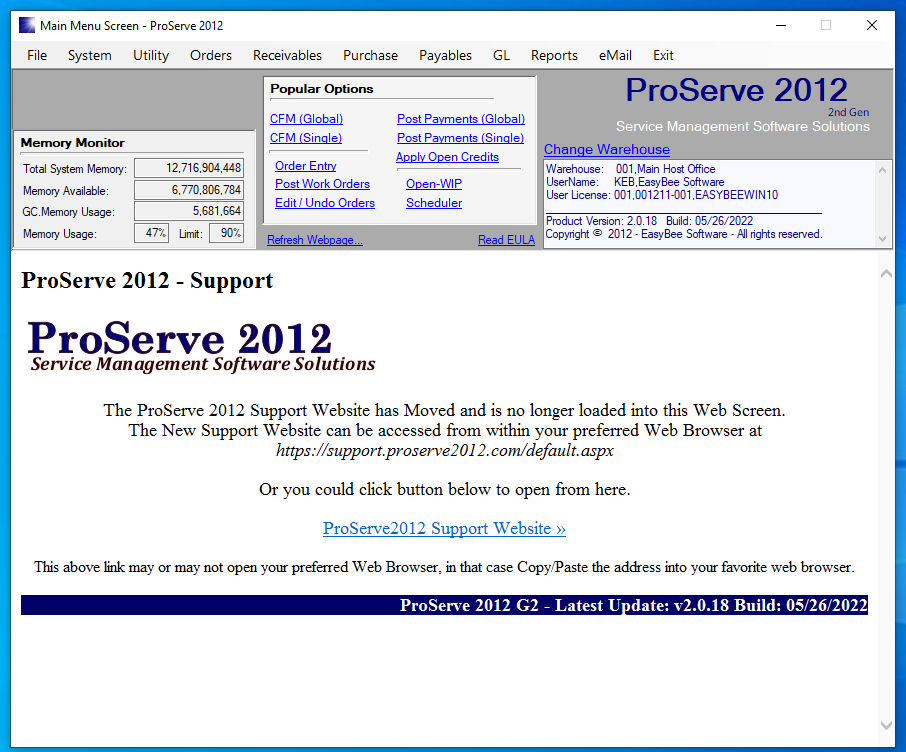Click 'Warehouse: 001,Main Host Office' text

(630, 169)
